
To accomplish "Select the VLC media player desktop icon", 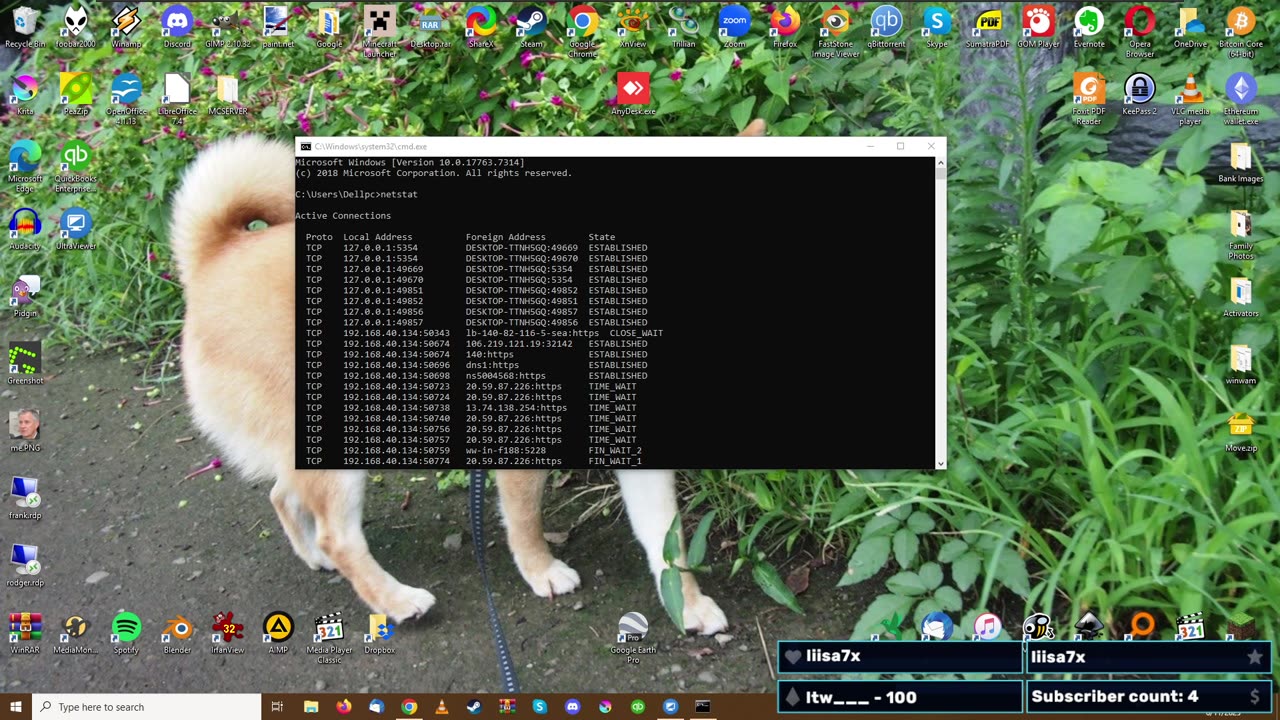I will pos(1190,98).
